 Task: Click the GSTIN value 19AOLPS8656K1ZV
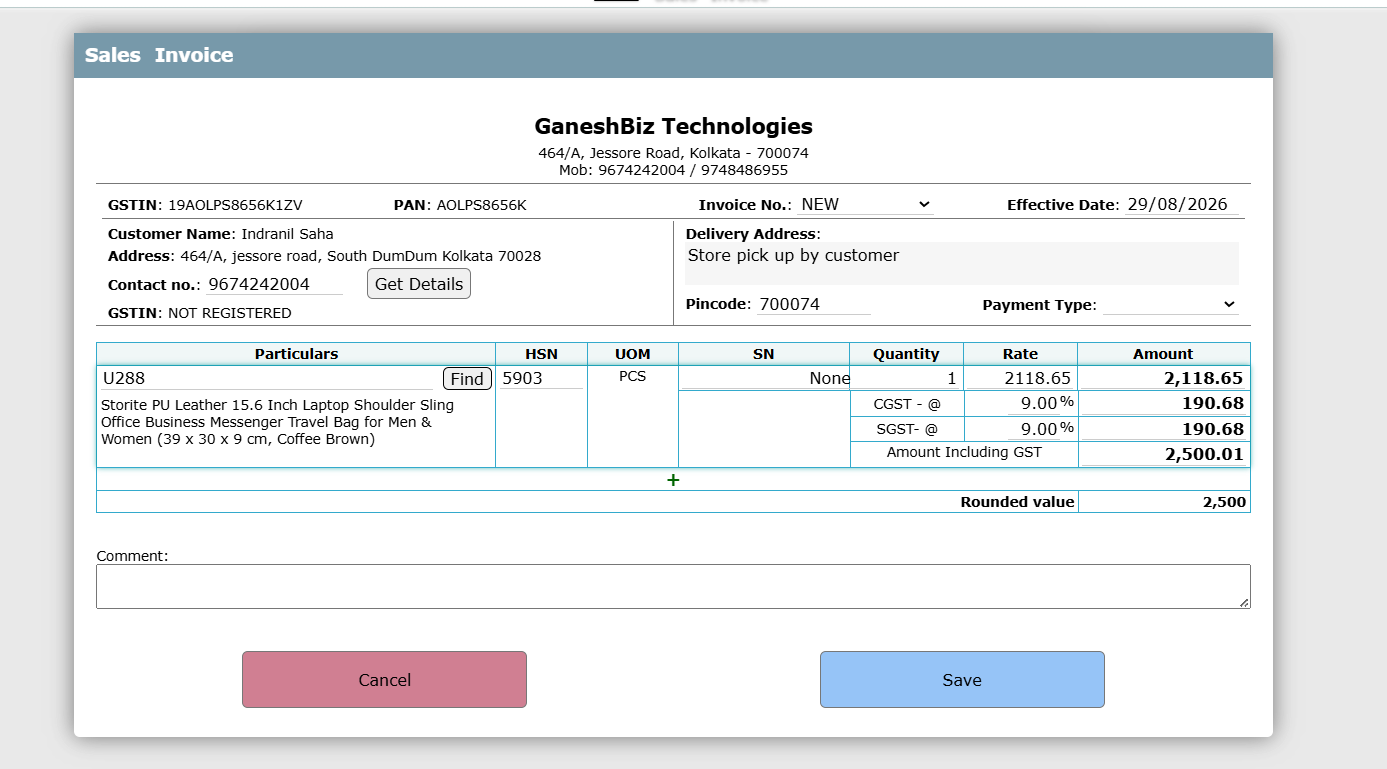pos(235,205)
